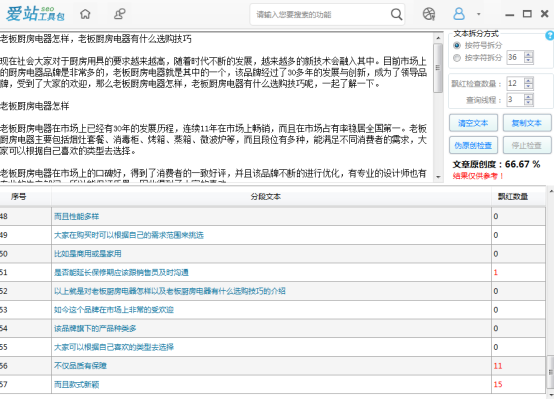Click the results table scrollbar thumb
Viewport: 554px width, 399px height.
click(x=550, y=372)
